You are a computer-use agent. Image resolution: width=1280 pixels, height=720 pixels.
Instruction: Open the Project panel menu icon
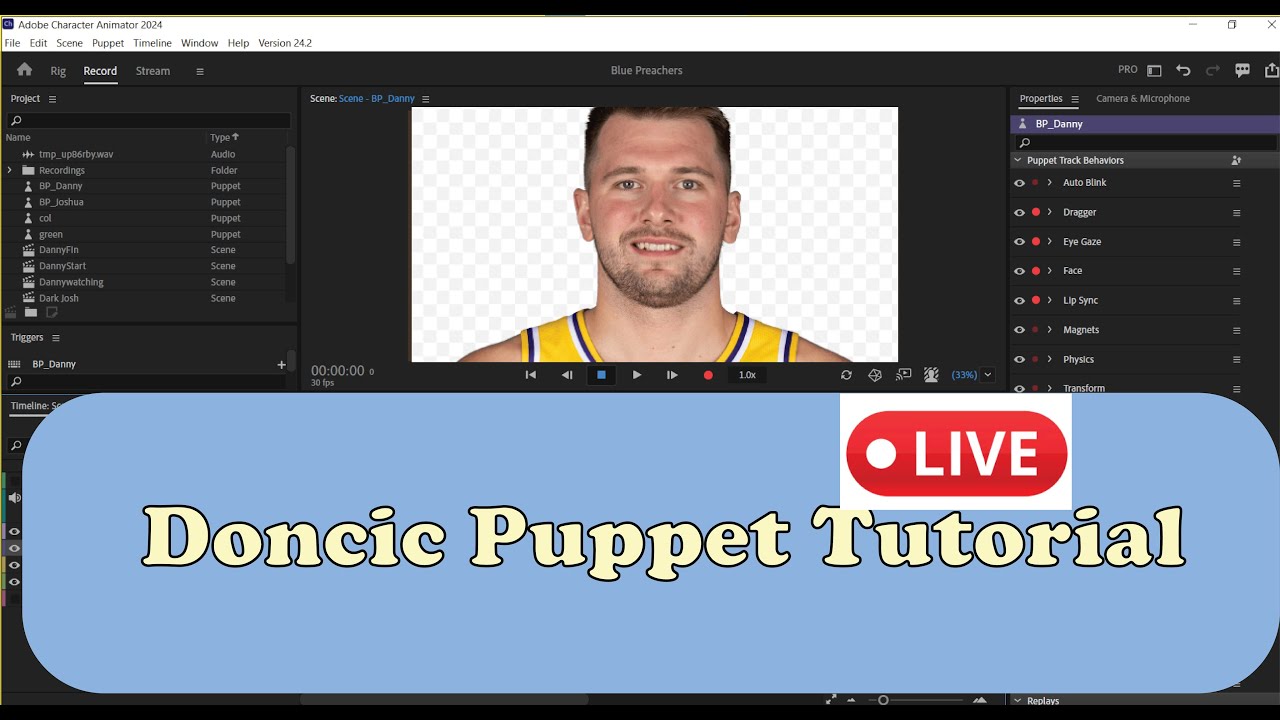(53, 99)
